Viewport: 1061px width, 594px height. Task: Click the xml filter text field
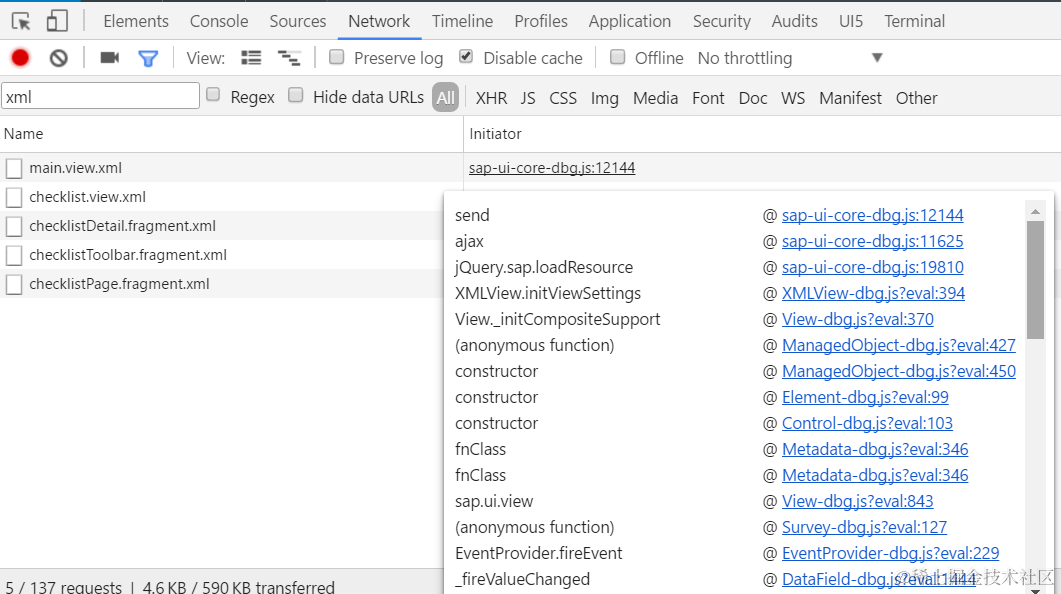(x=100, y=96)
